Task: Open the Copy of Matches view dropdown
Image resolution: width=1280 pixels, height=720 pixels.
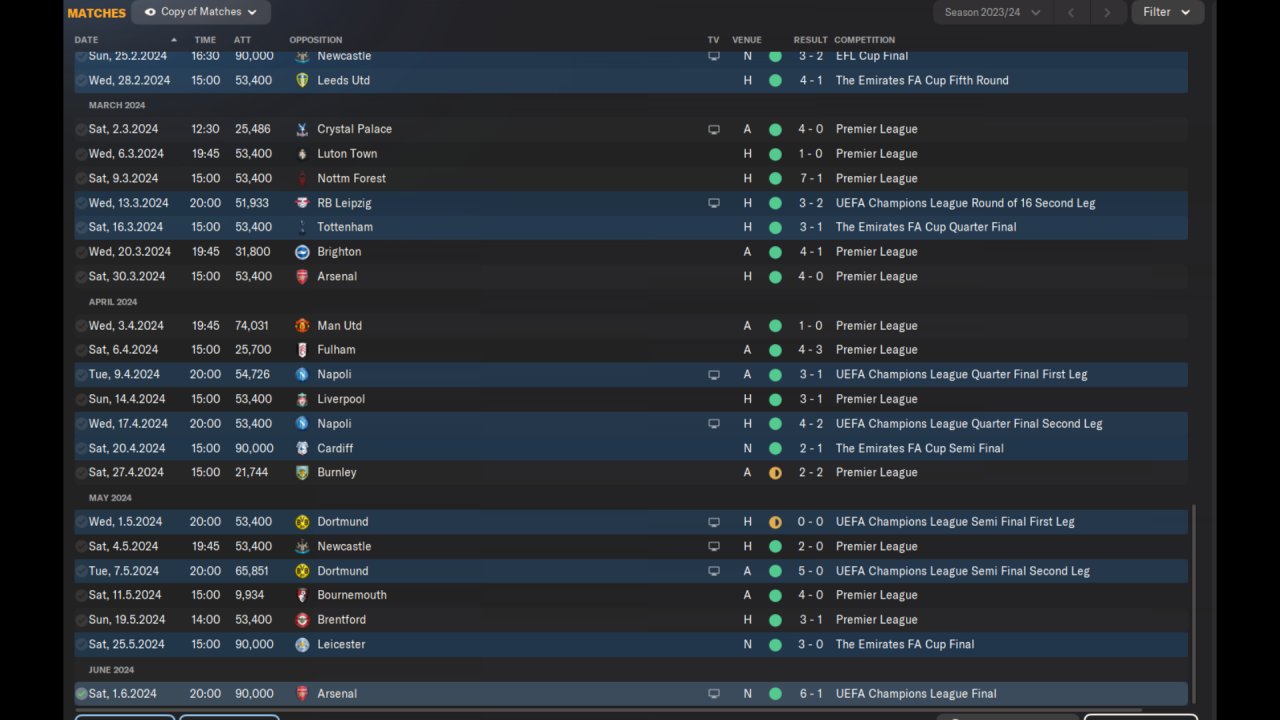Action: click(x=200, y=12)
